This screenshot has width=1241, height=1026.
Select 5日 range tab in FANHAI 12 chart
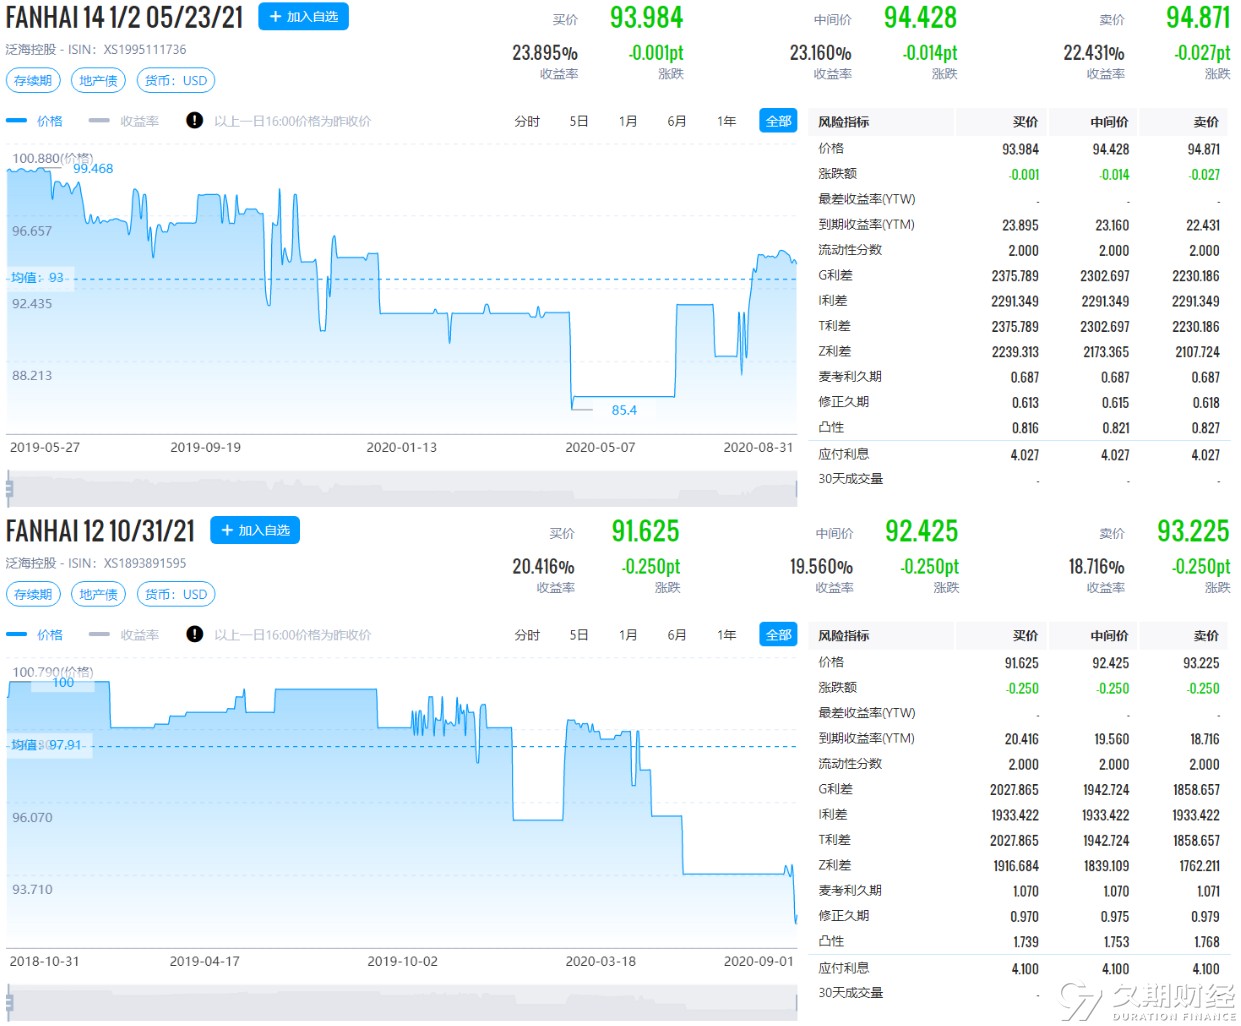click(x=579, y=635)
